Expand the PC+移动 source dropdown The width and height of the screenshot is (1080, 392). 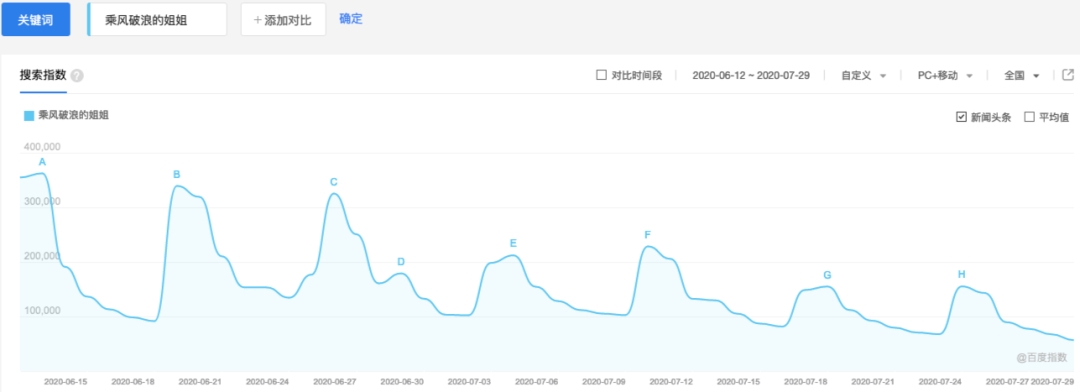(945, 76)
